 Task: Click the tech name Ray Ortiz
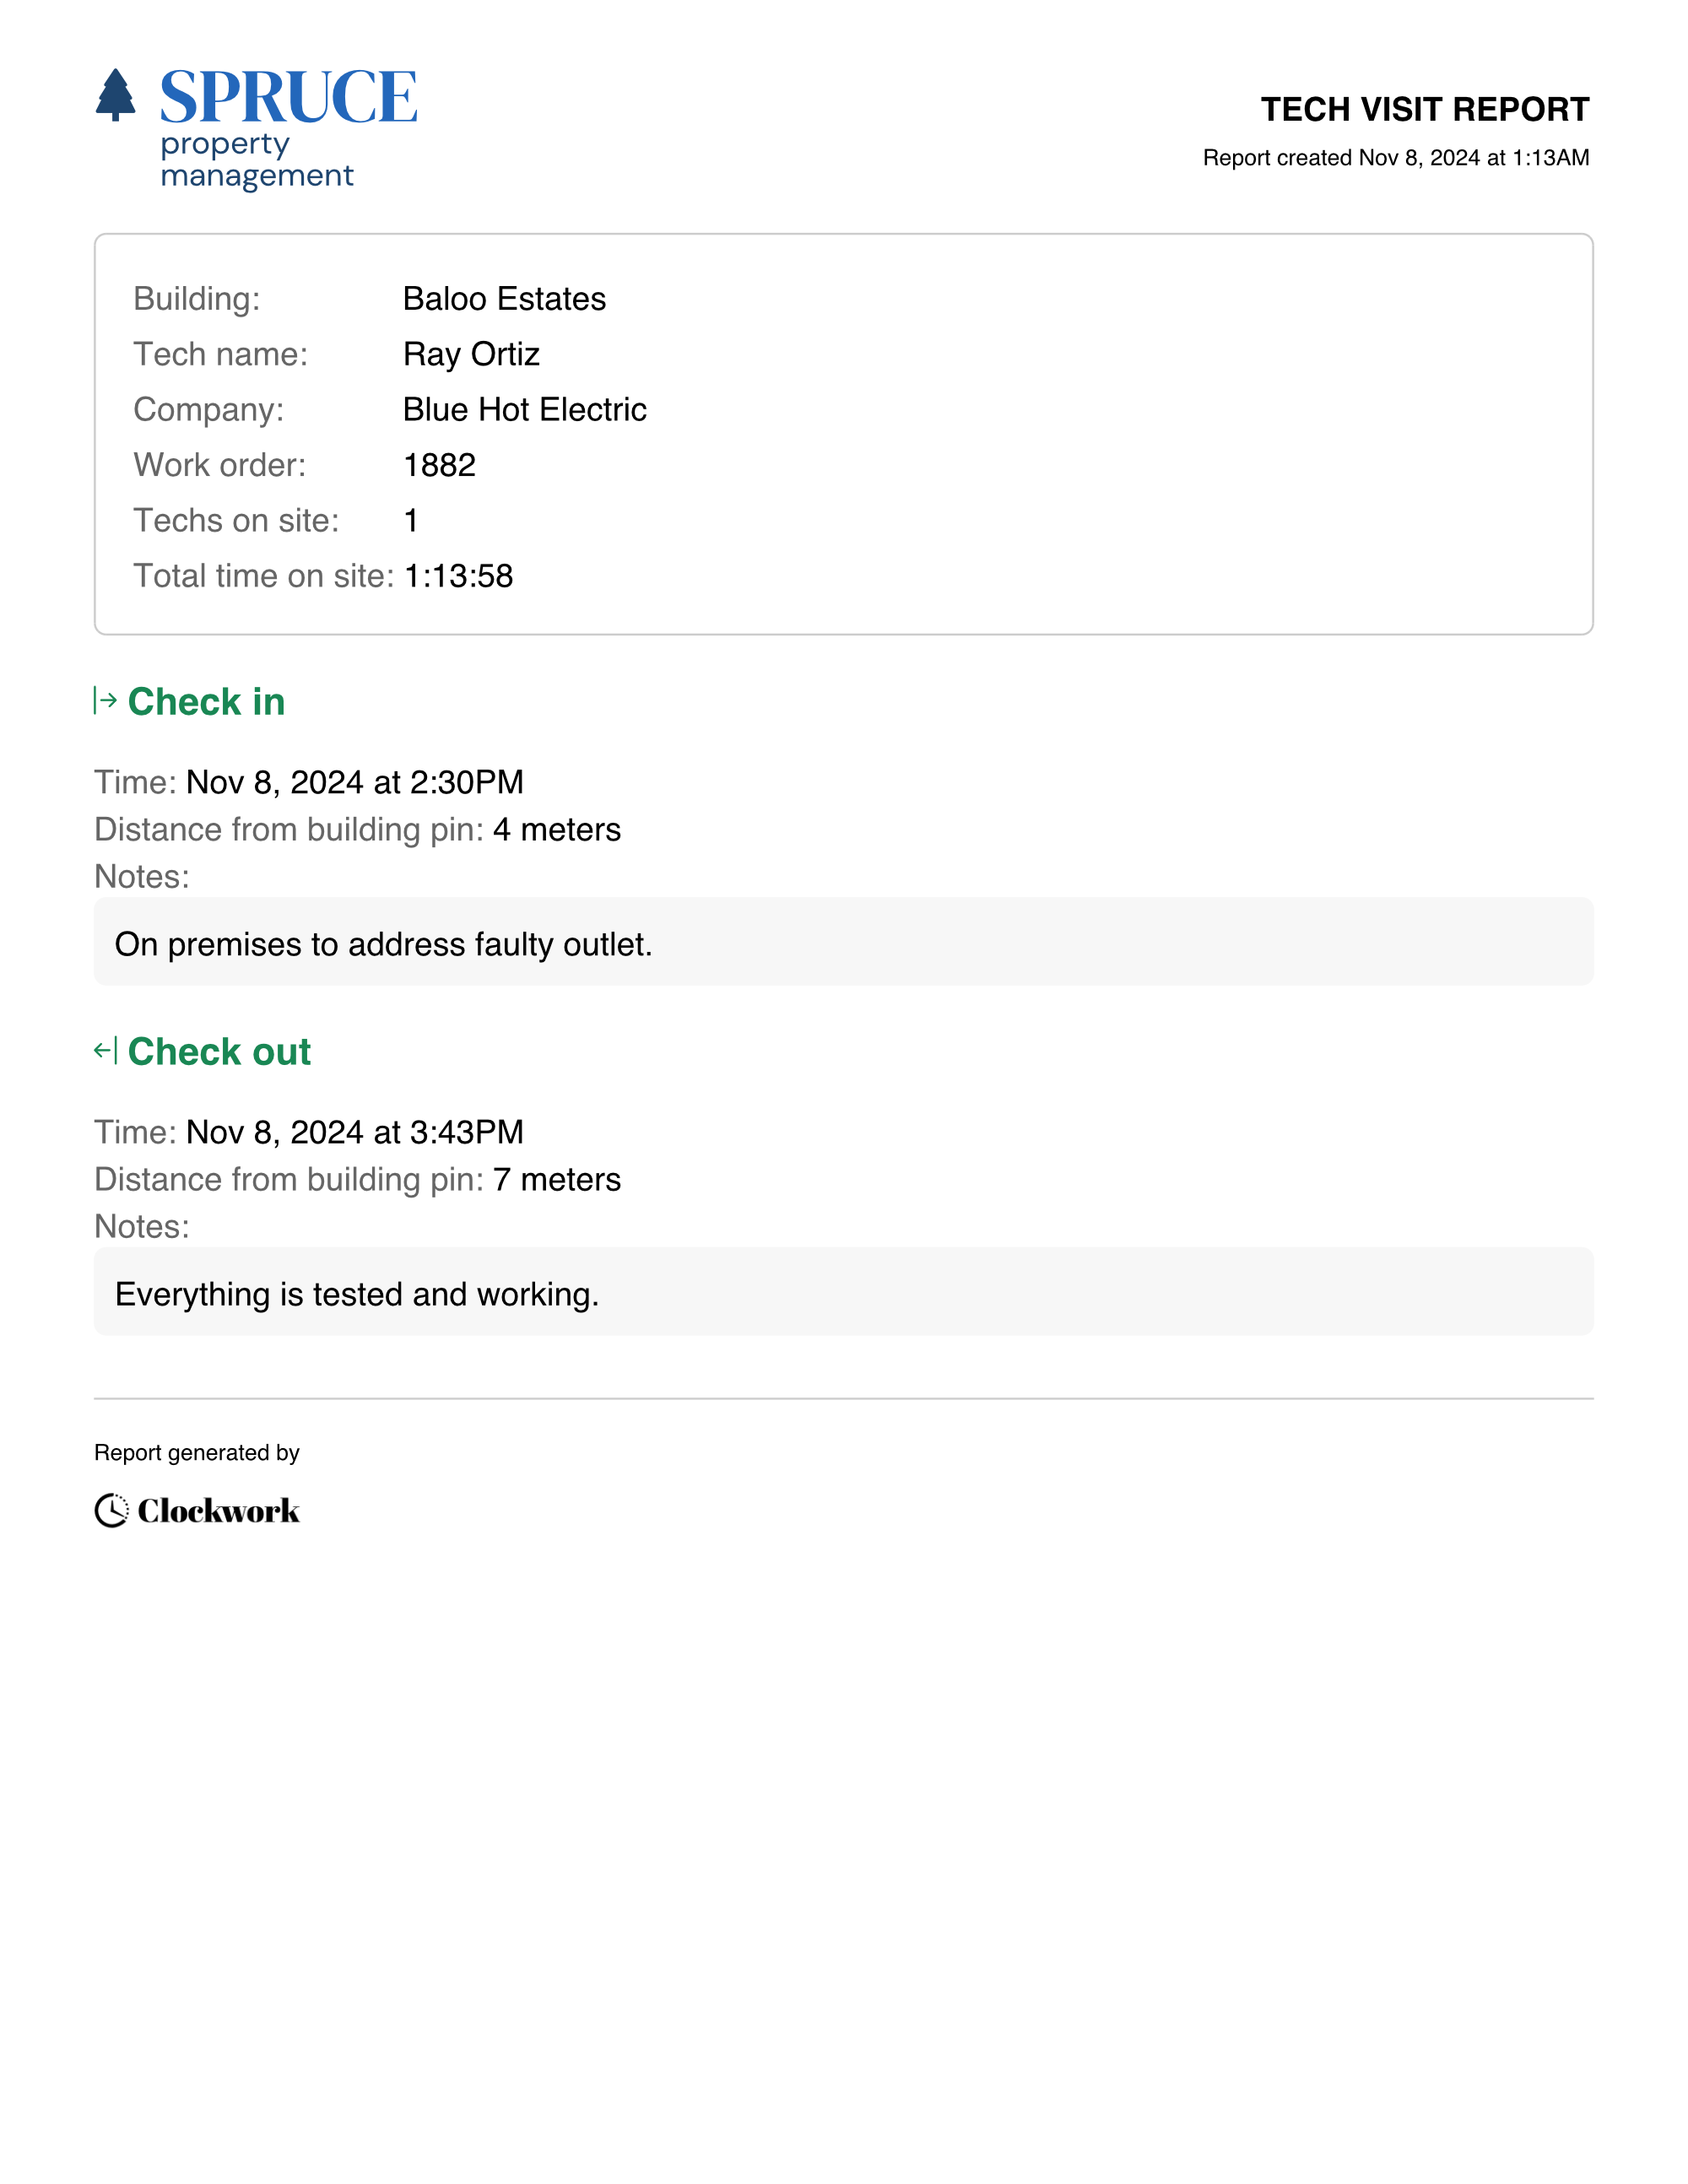pyautogui.click(x=471, y=354)
